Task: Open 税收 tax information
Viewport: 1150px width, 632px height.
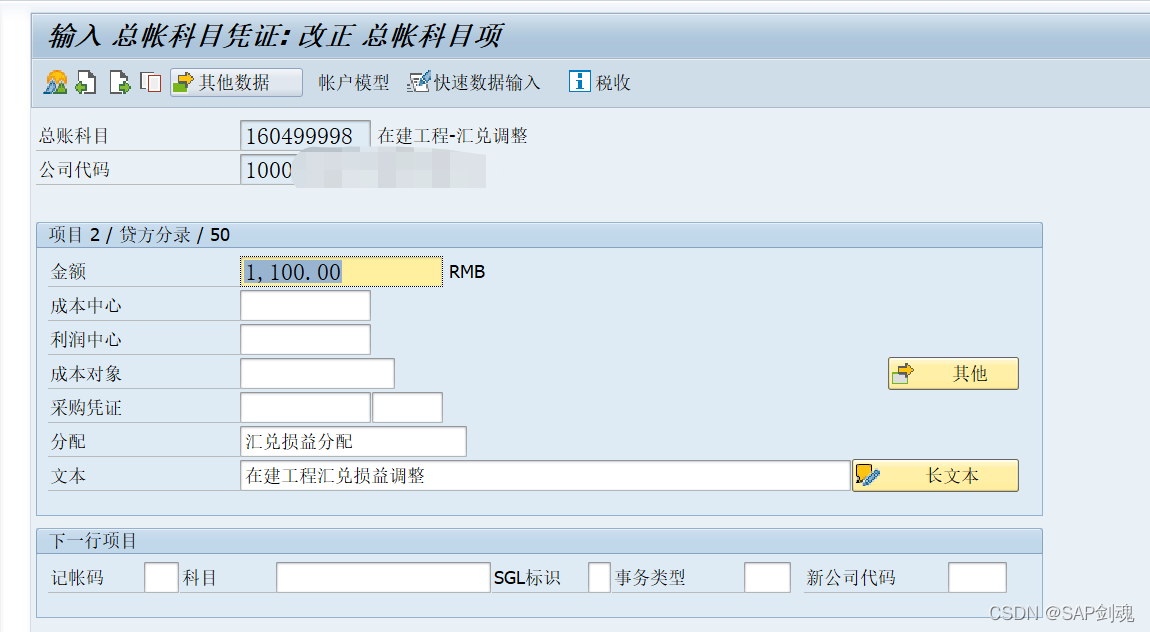Action: coord(600,82)
